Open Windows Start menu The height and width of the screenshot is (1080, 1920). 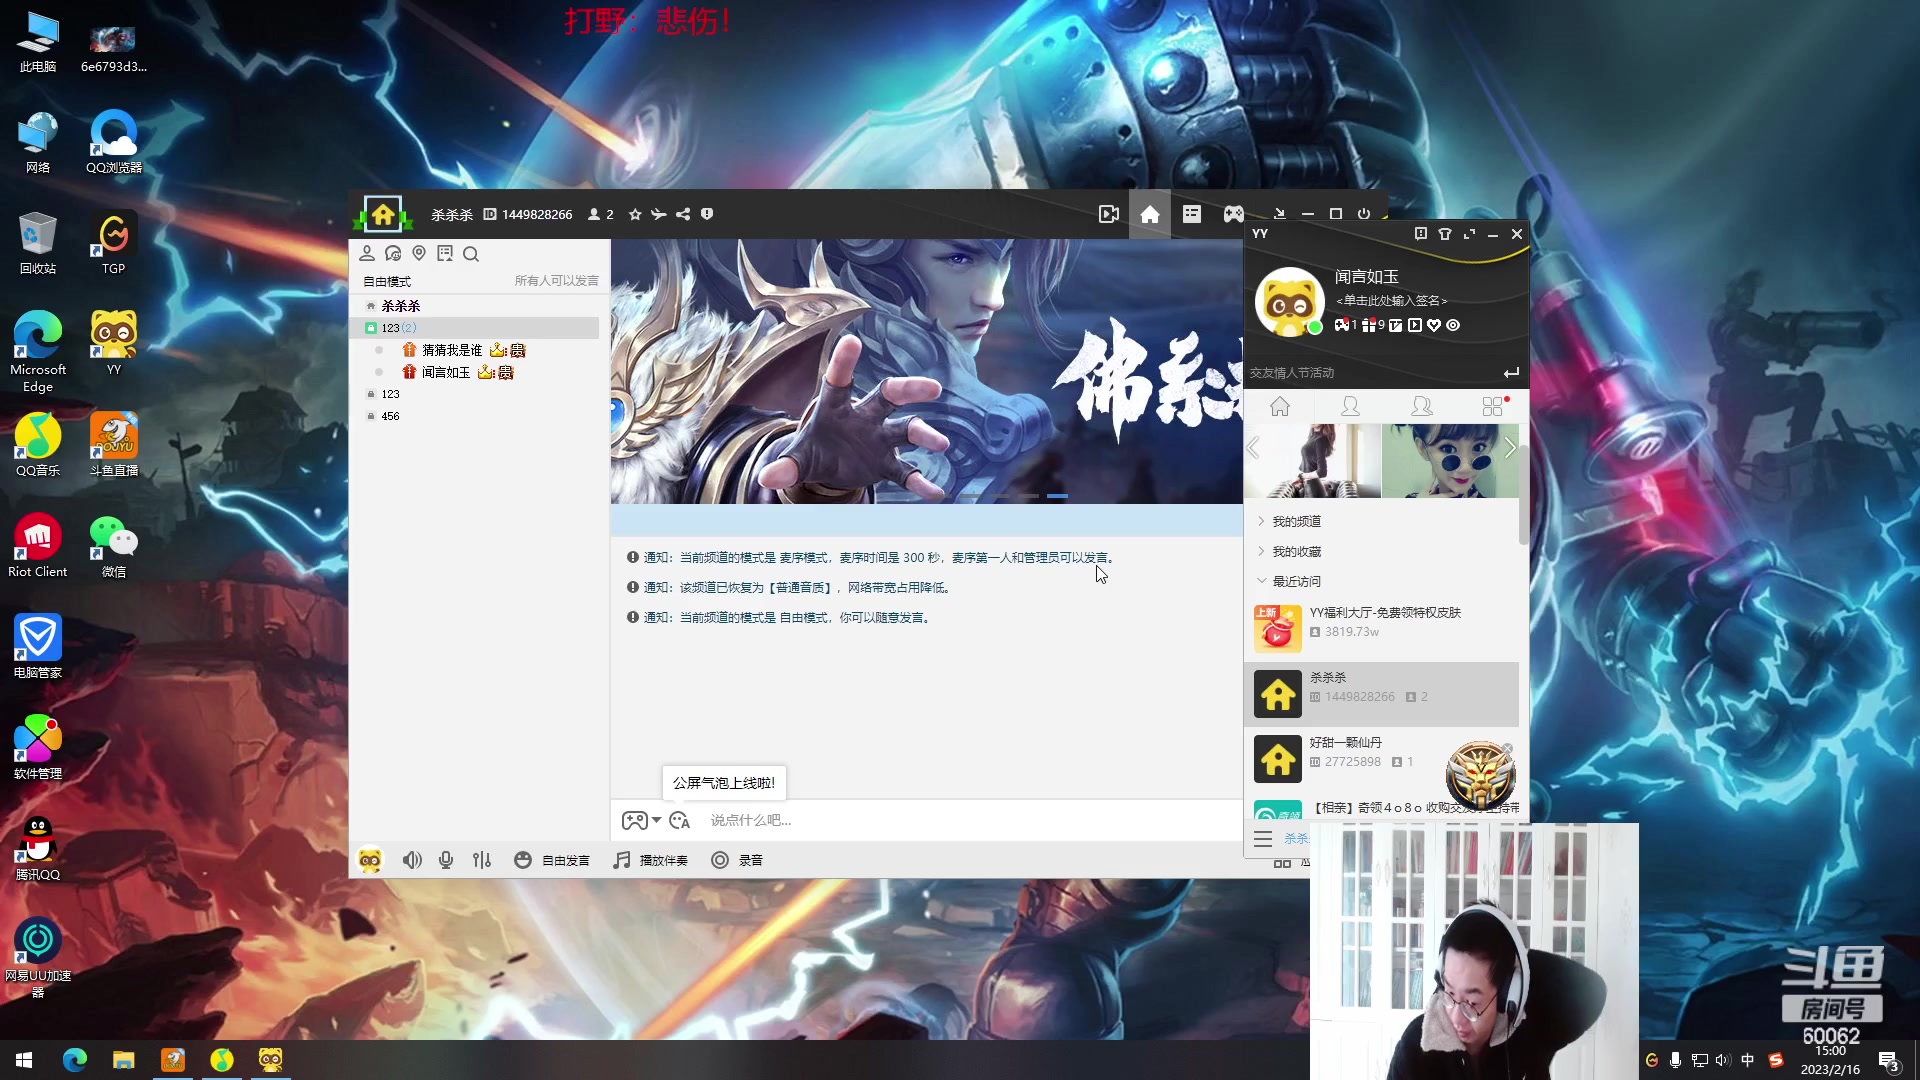[24, 1060]
